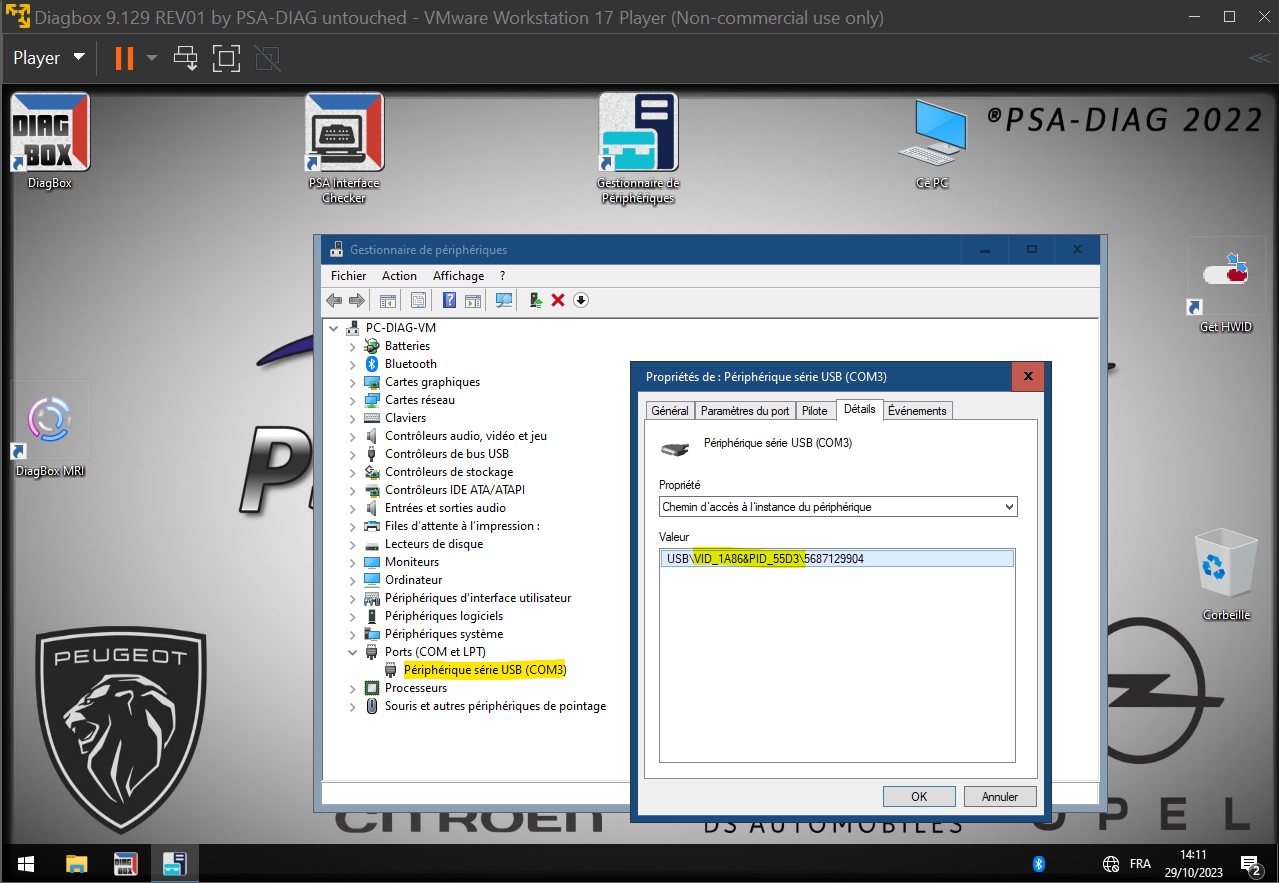Select Périphérique série USB (COM3) tree item
The image size is (1279, 883).
(484, 670)
